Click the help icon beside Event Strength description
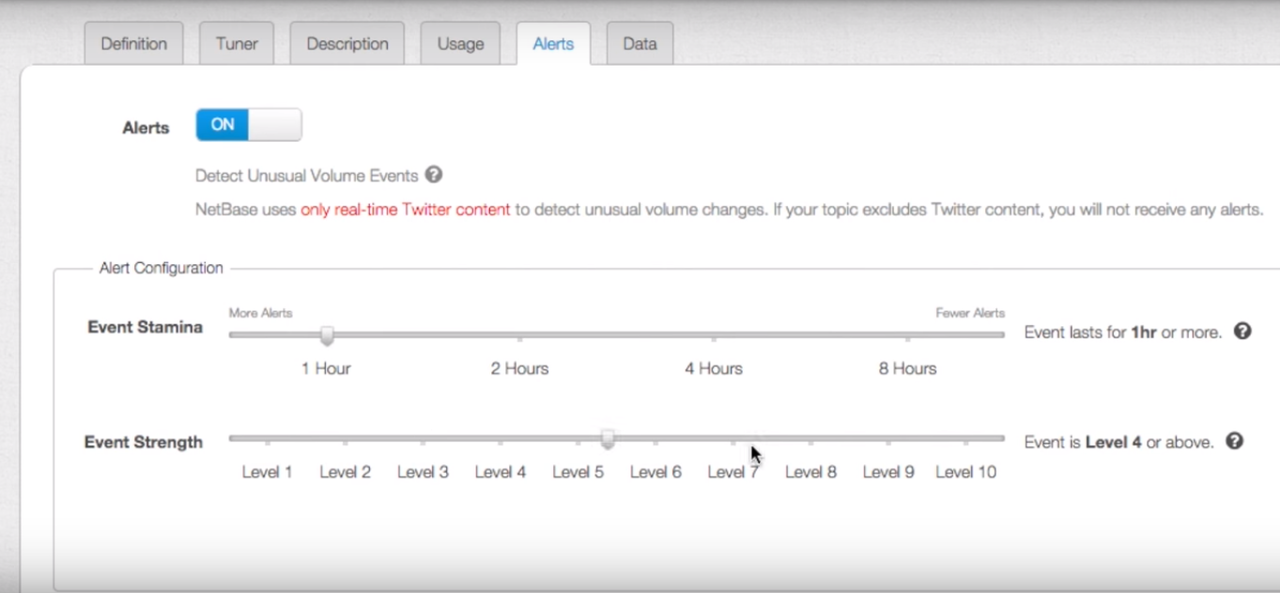1280x593 pixels. (1234, 440)
